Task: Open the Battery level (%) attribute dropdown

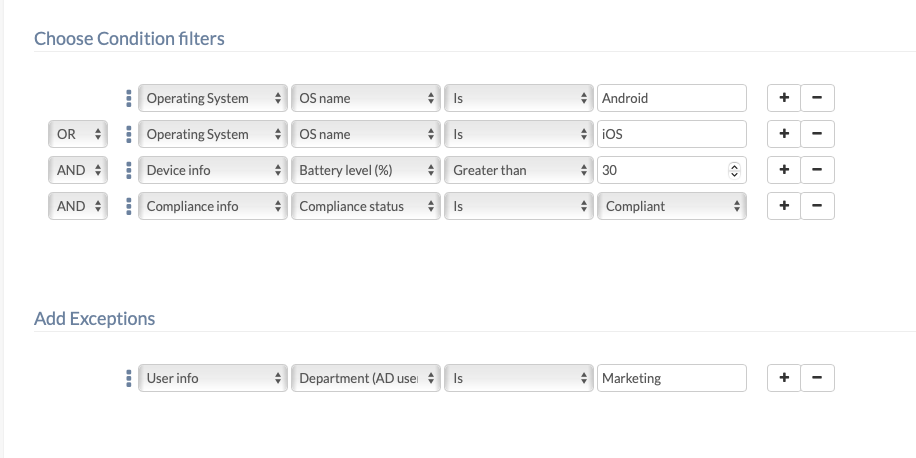Action: [366, 170]
